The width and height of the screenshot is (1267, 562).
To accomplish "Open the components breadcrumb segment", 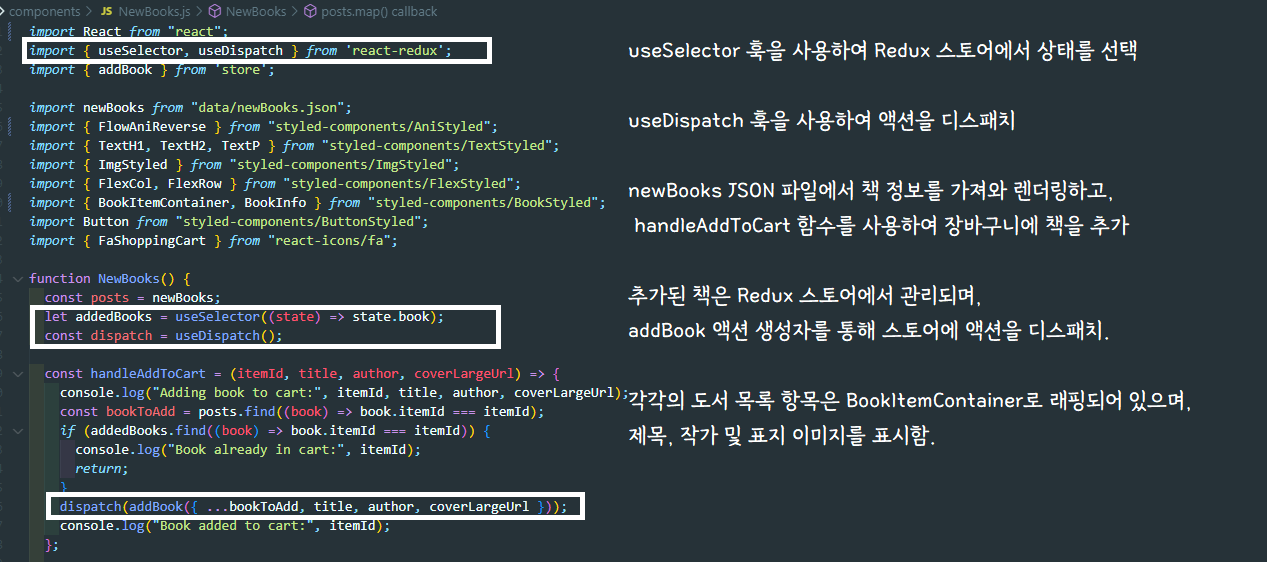I will [x=44, y=12].
